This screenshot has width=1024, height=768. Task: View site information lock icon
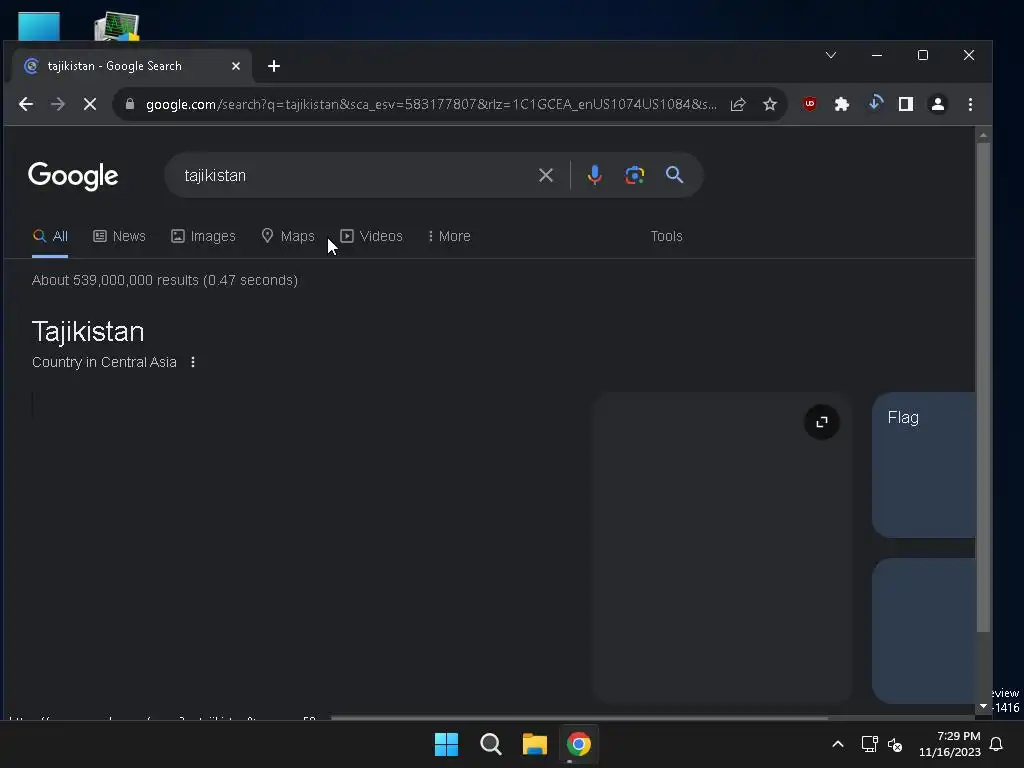pyautogui.click(x=129, y=104)
